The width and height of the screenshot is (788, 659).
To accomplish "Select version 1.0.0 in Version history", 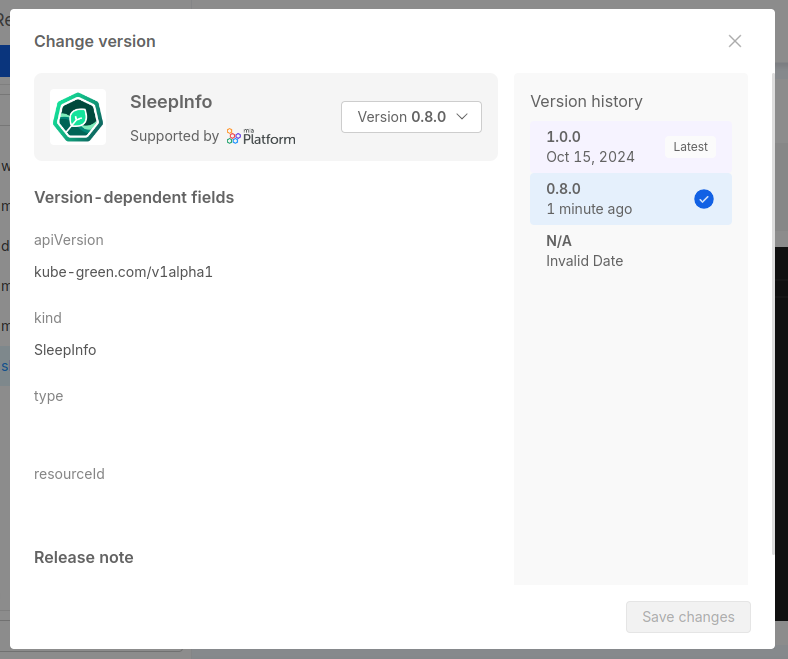I will (600, 147).
